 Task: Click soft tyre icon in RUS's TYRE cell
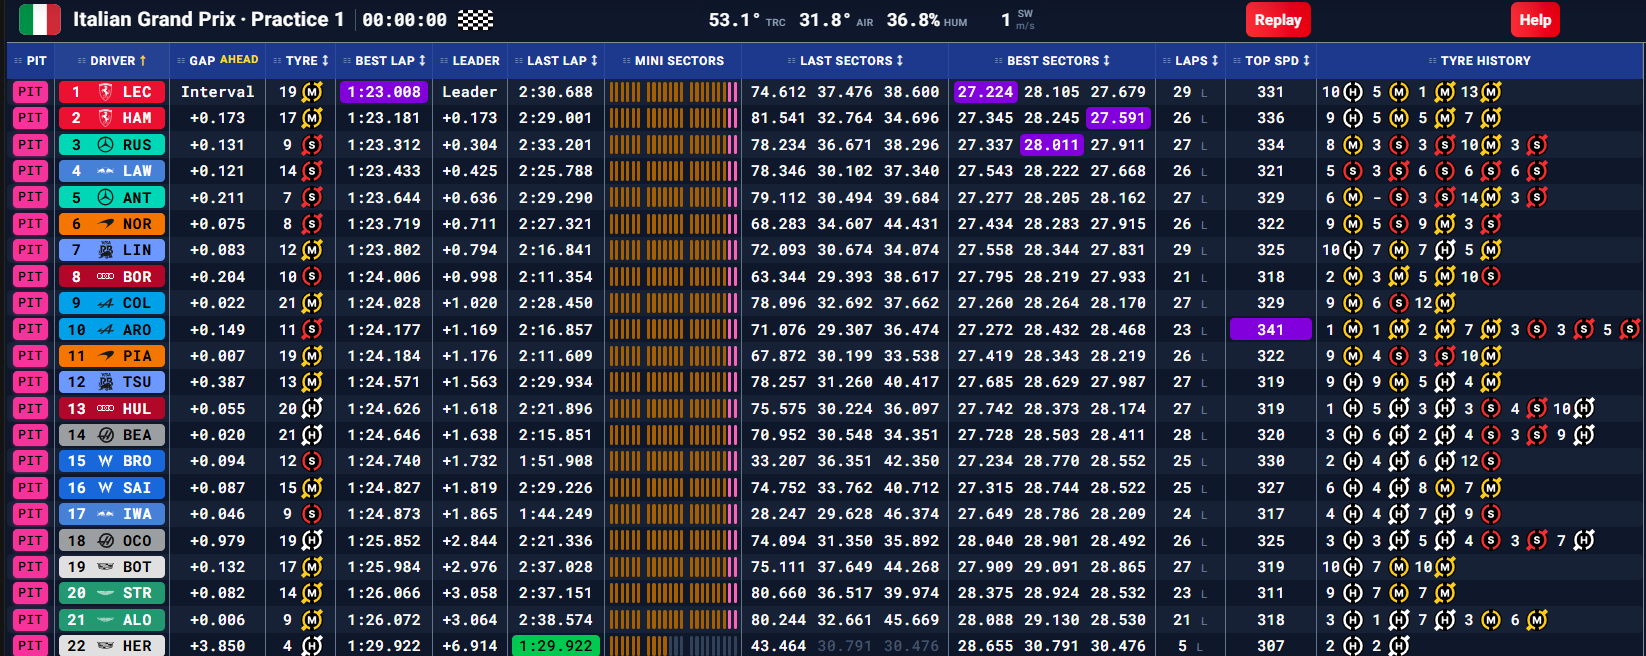pyautogui.click(x=312, y=145)
